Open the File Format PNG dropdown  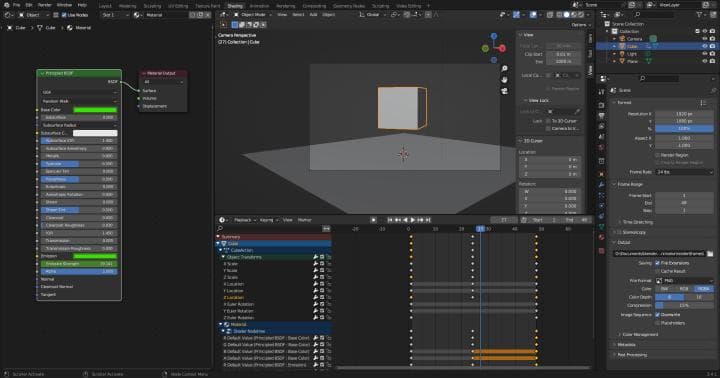pyautogui.click(x=684, y=280)
